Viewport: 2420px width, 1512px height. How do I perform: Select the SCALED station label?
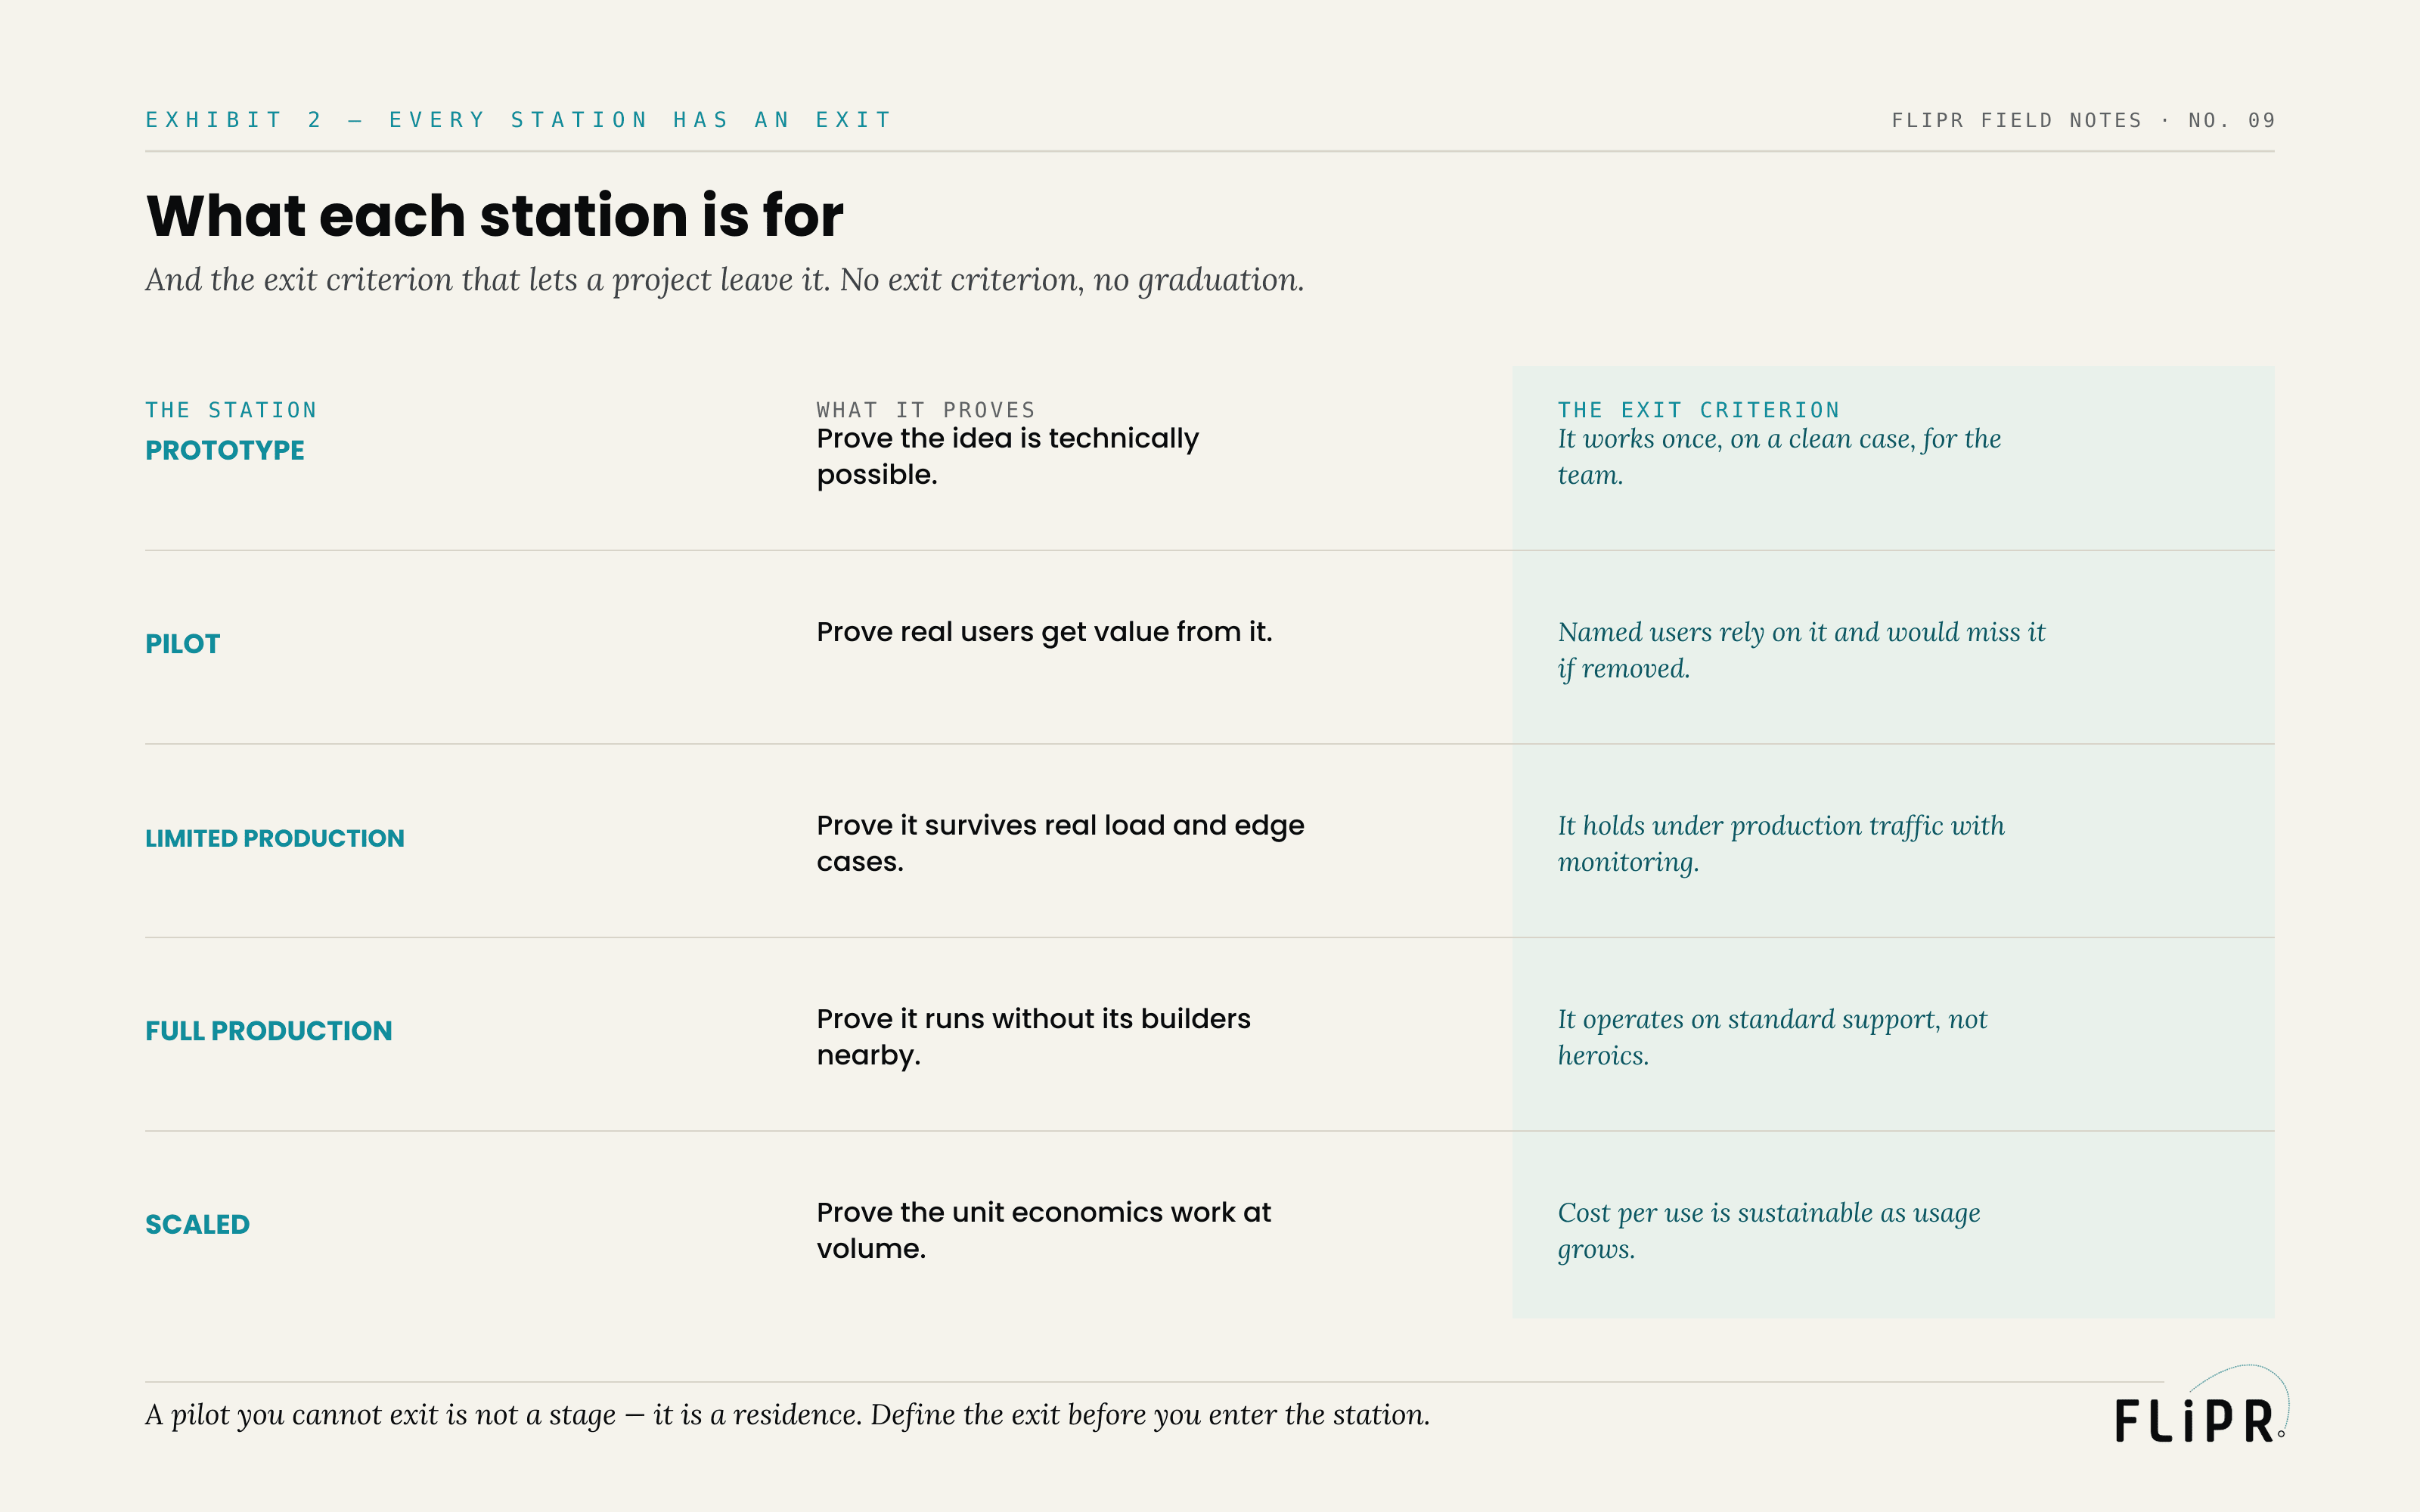click(197, 1225)
